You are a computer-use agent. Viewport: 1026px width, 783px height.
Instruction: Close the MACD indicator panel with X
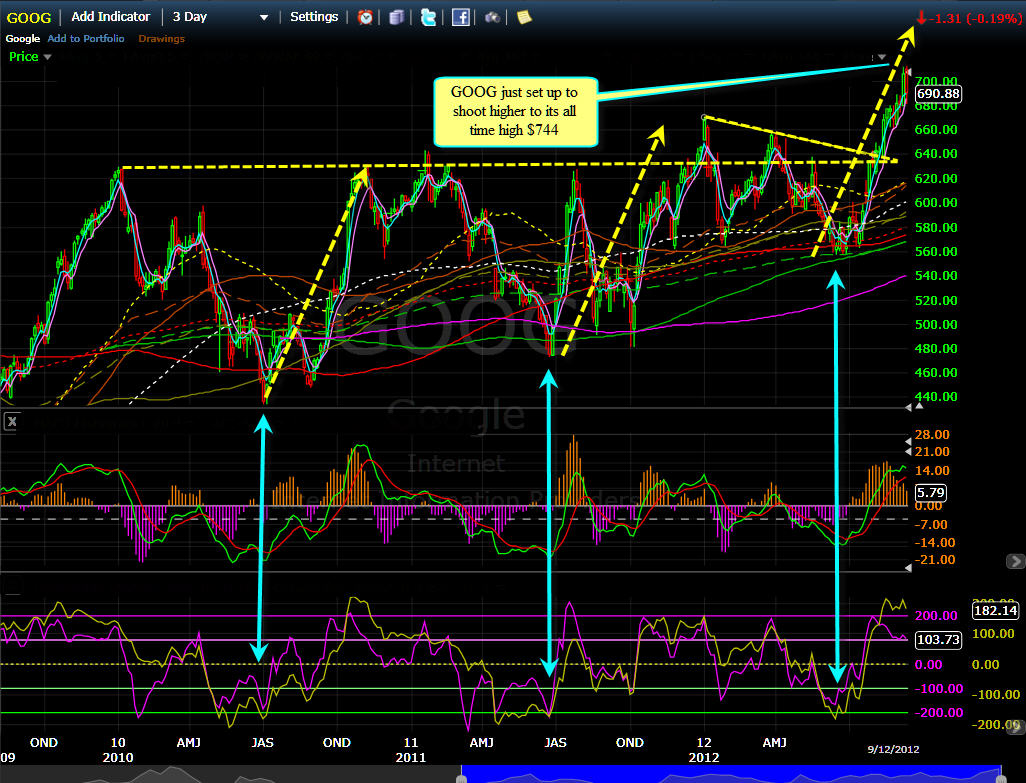[11, 422]
